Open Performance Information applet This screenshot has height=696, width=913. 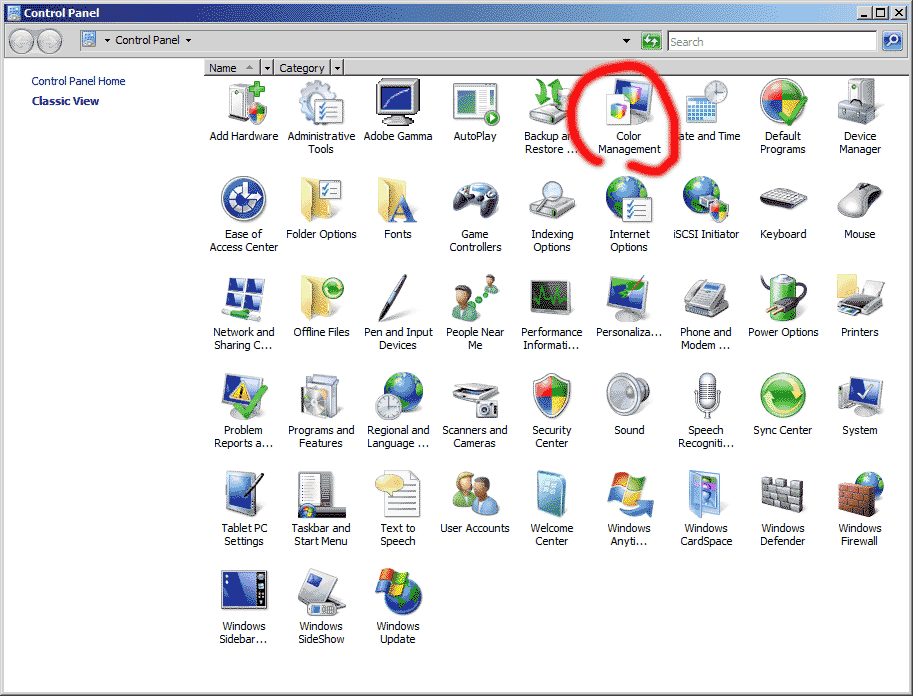[x=552, y=313]
